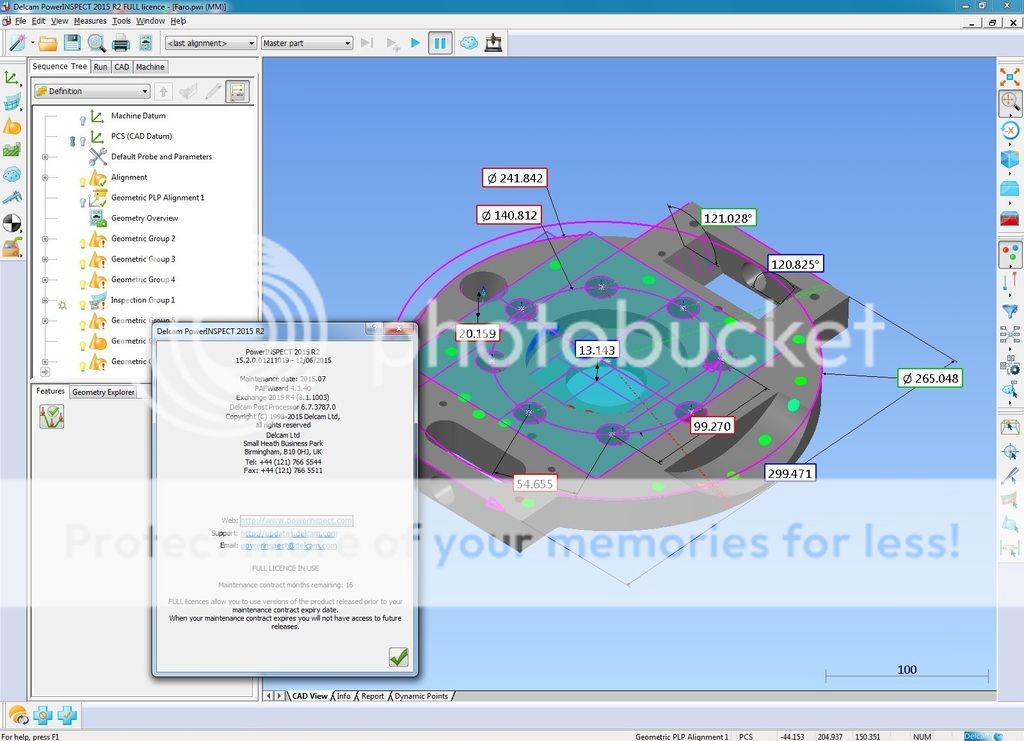Viewport: 1024px width, 741px height.
Task: Click the Ø 241.842 dimension label
Action: (513, 178)
